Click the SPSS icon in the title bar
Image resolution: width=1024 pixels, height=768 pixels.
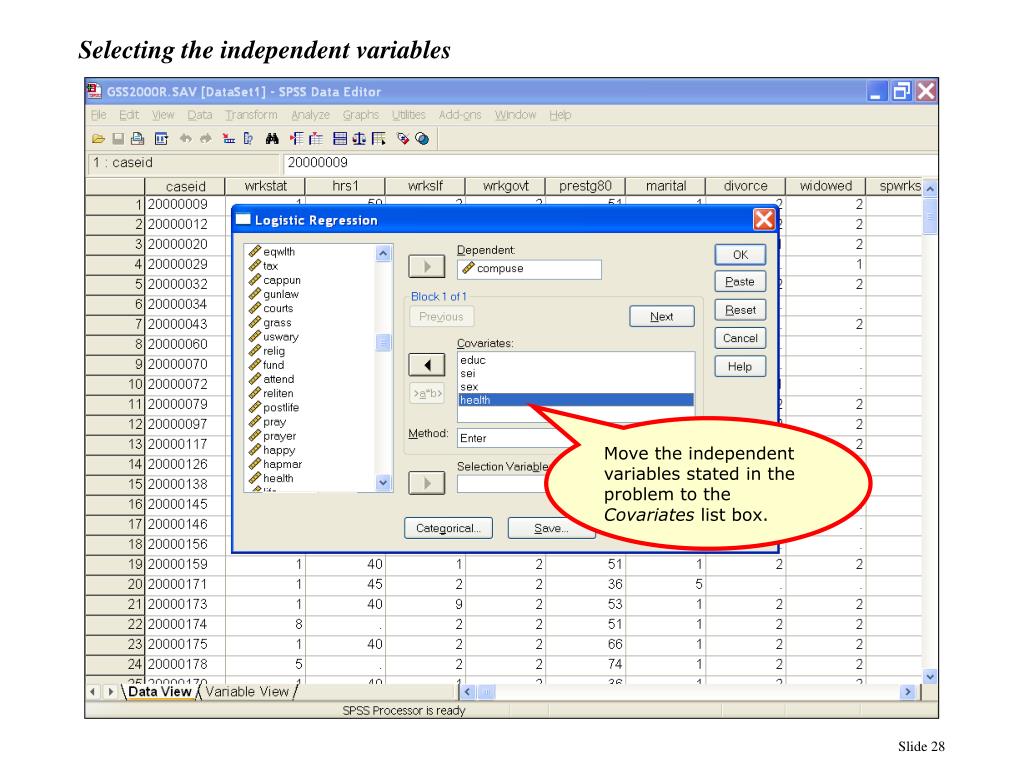pos(94,91)
